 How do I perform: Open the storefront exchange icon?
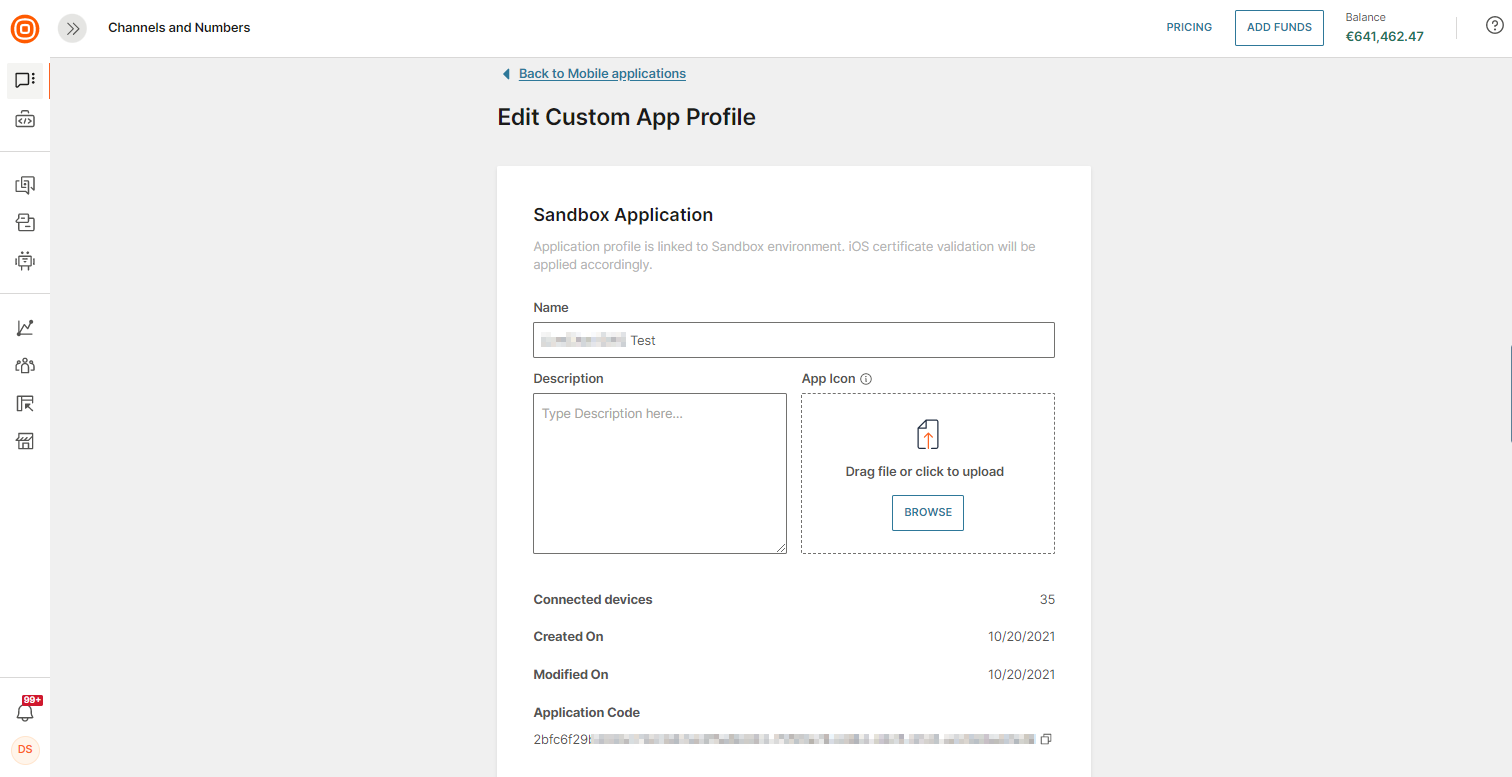pyautogui.click(x=25, y=441)
